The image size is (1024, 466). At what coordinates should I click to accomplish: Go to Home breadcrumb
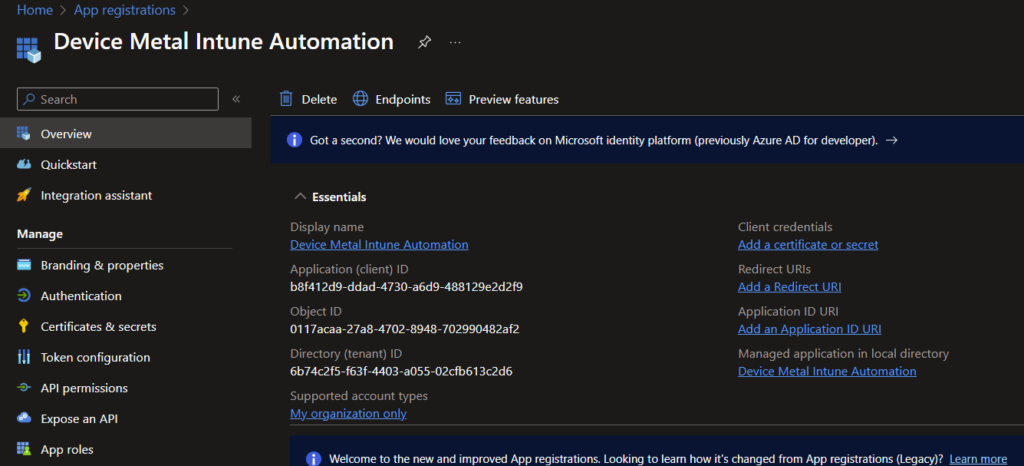pos(35,10)
